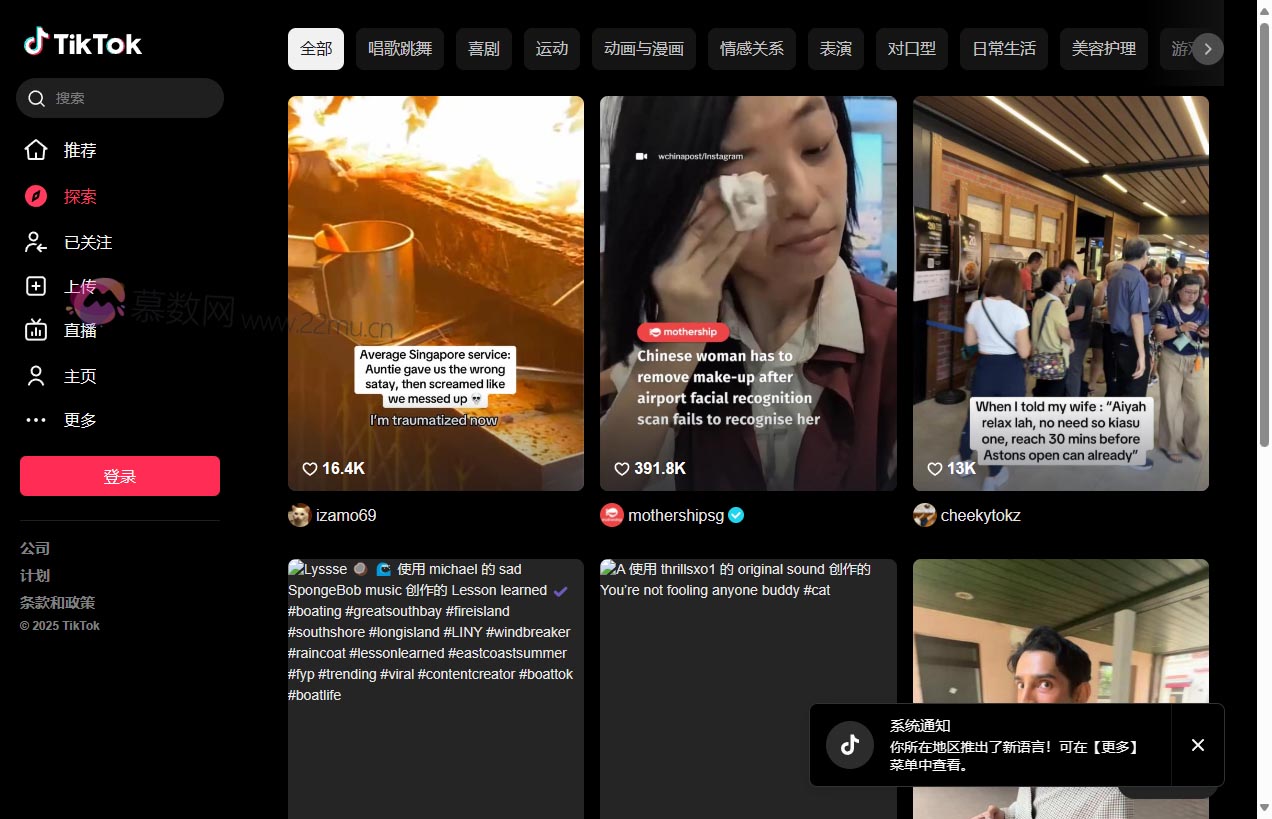Go to 主页 profile page
Screen dimensions: 1272x819
(80, 376)
